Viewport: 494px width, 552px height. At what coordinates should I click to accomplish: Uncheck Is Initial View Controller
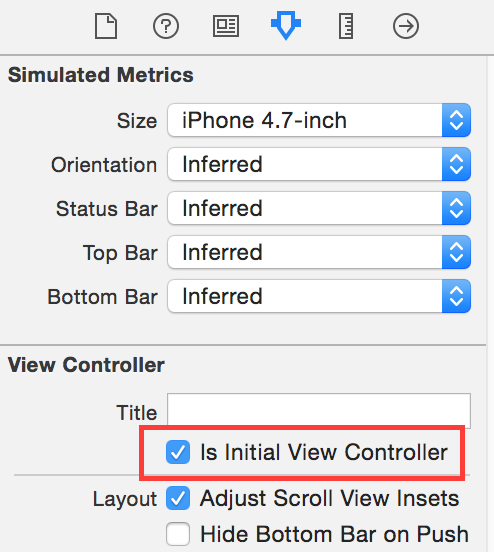point(178,452)
